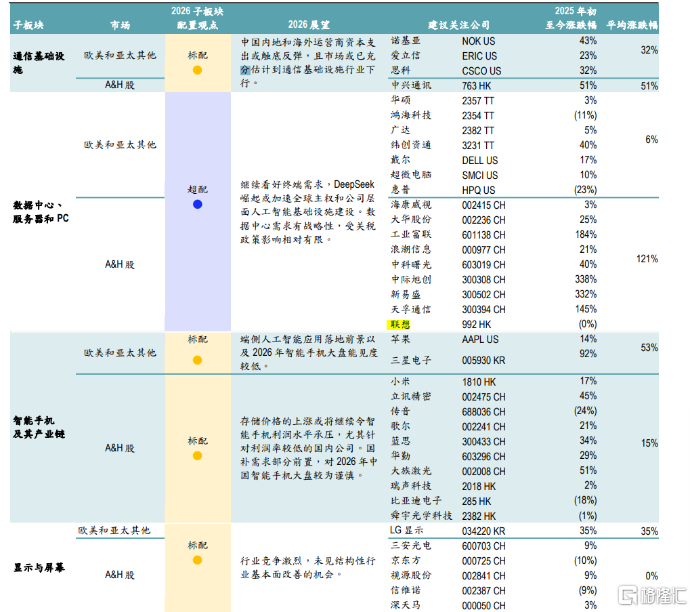Select ticker 034220 KR
This screenshot has height=612, width=693.
484,531
